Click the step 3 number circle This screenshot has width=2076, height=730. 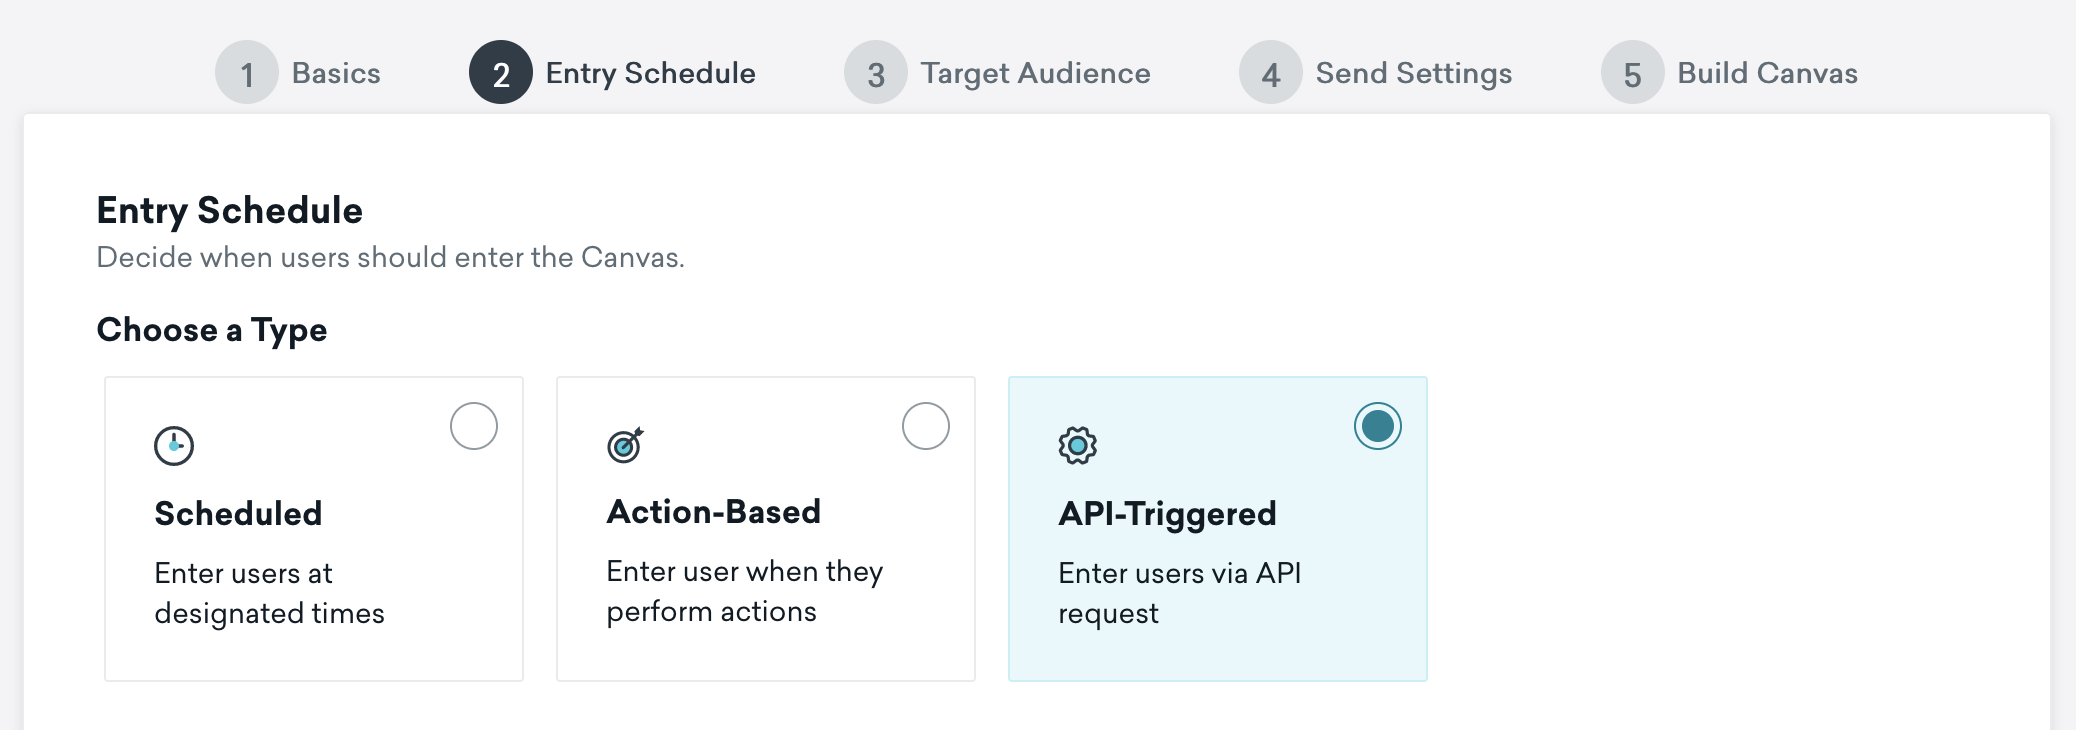click(x=875, y=73)
